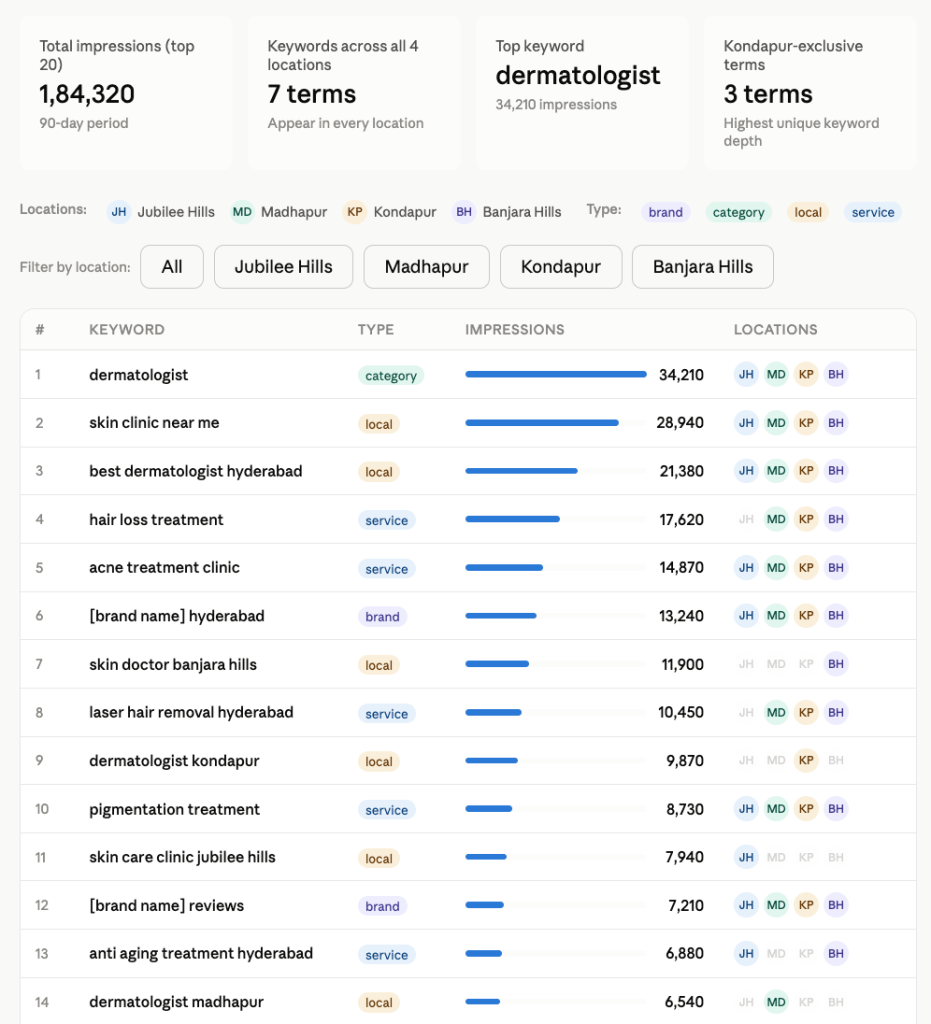Click service tag in pigmentation treatment row
Screen dimensions: 931x1024
tap(387, 810)
